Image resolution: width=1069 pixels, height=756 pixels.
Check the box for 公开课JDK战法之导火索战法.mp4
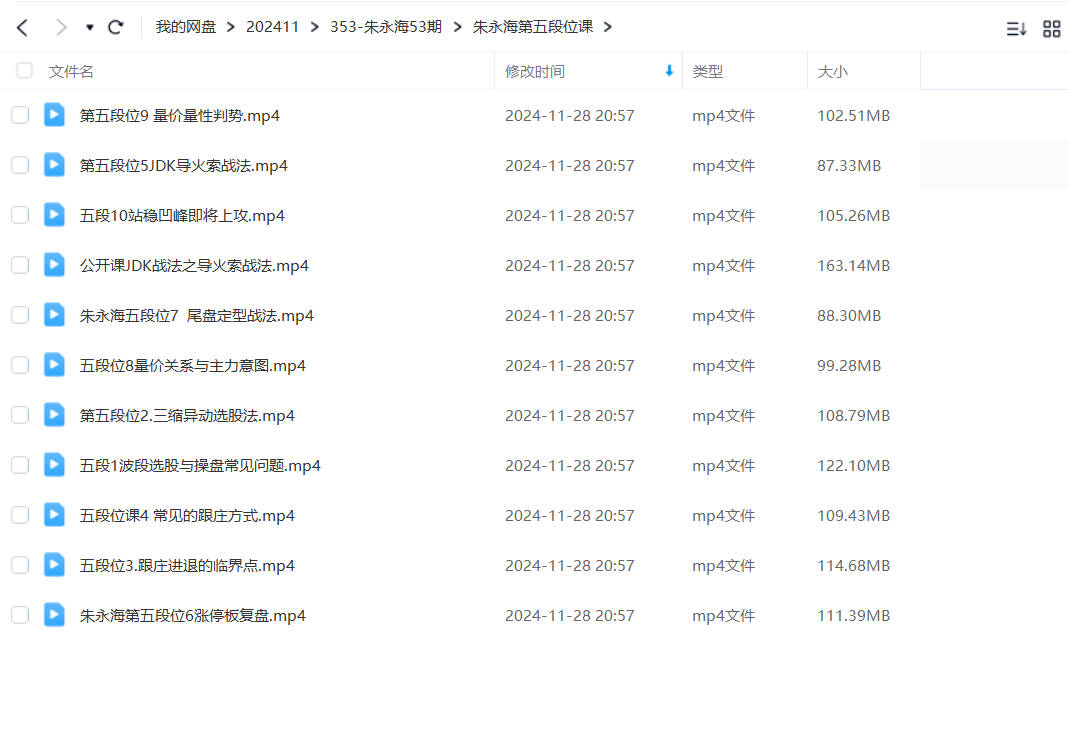(x=20, y=265)
